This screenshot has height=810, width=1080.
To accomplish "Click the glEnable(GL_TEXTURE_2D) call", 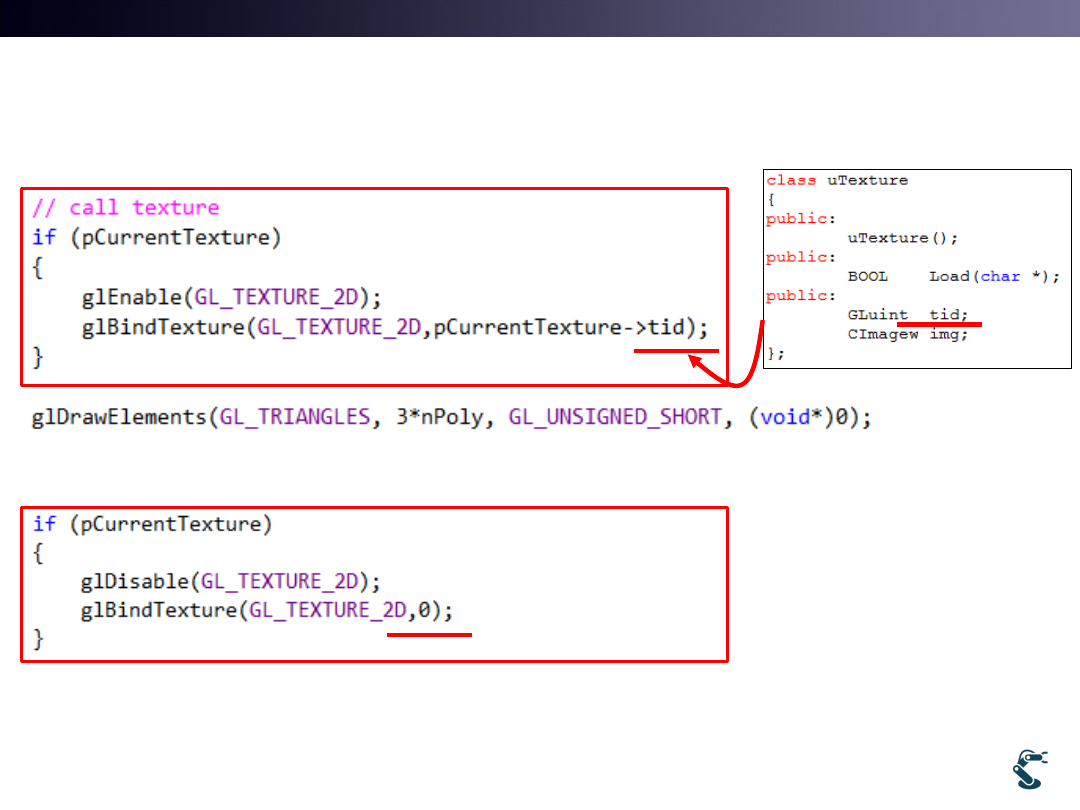I will click(x=232, y=297).
